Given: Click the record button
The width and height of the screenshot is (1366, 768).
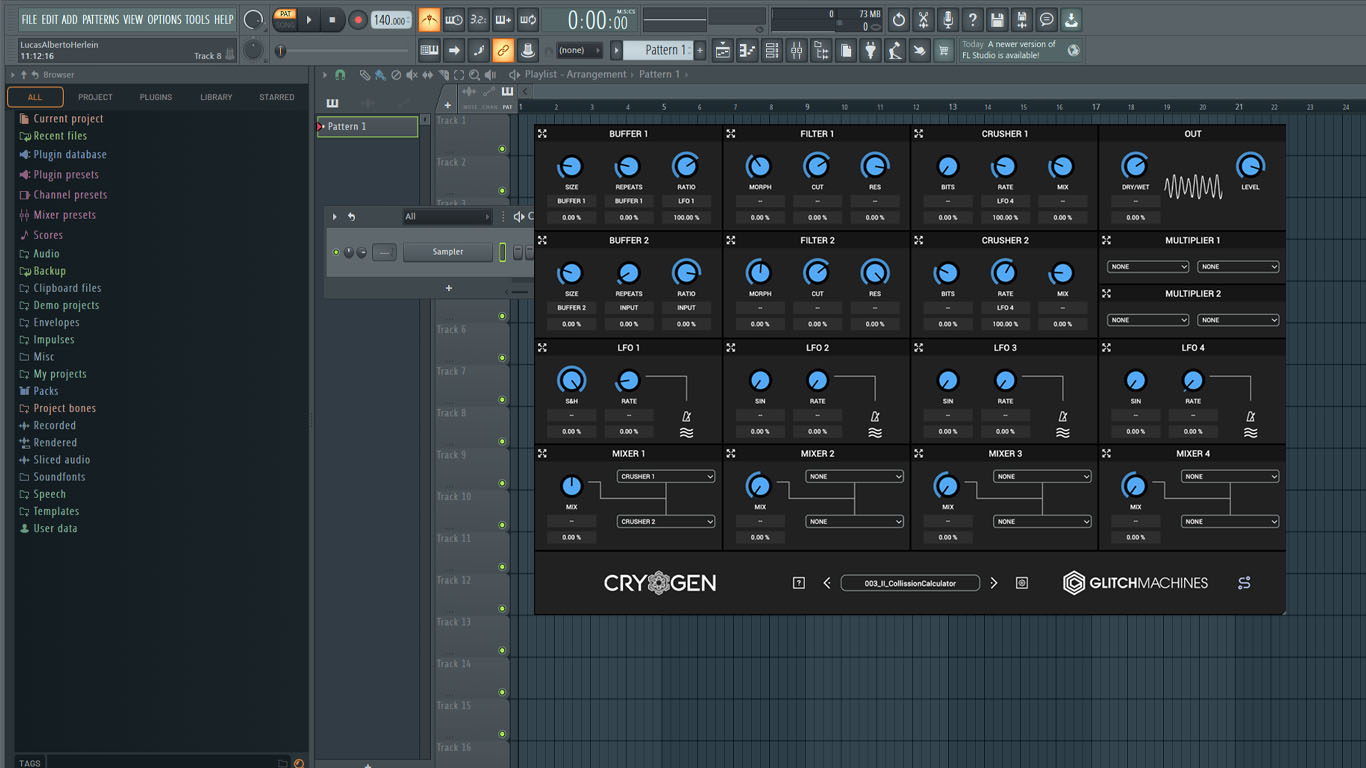Looking at the screenshot, I should click(x=357, y=20).
